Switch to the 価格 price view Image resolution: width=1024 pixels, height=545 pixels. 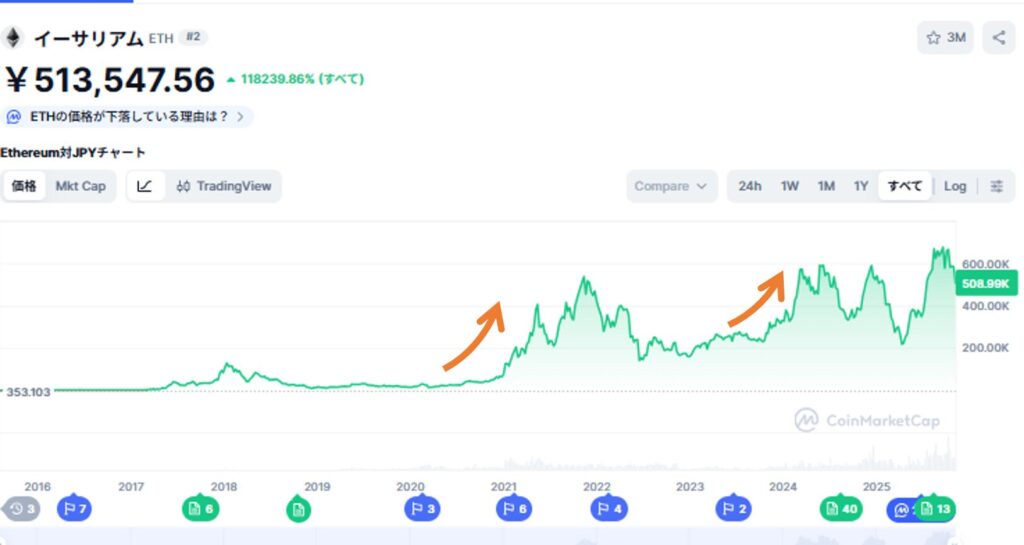25,186
